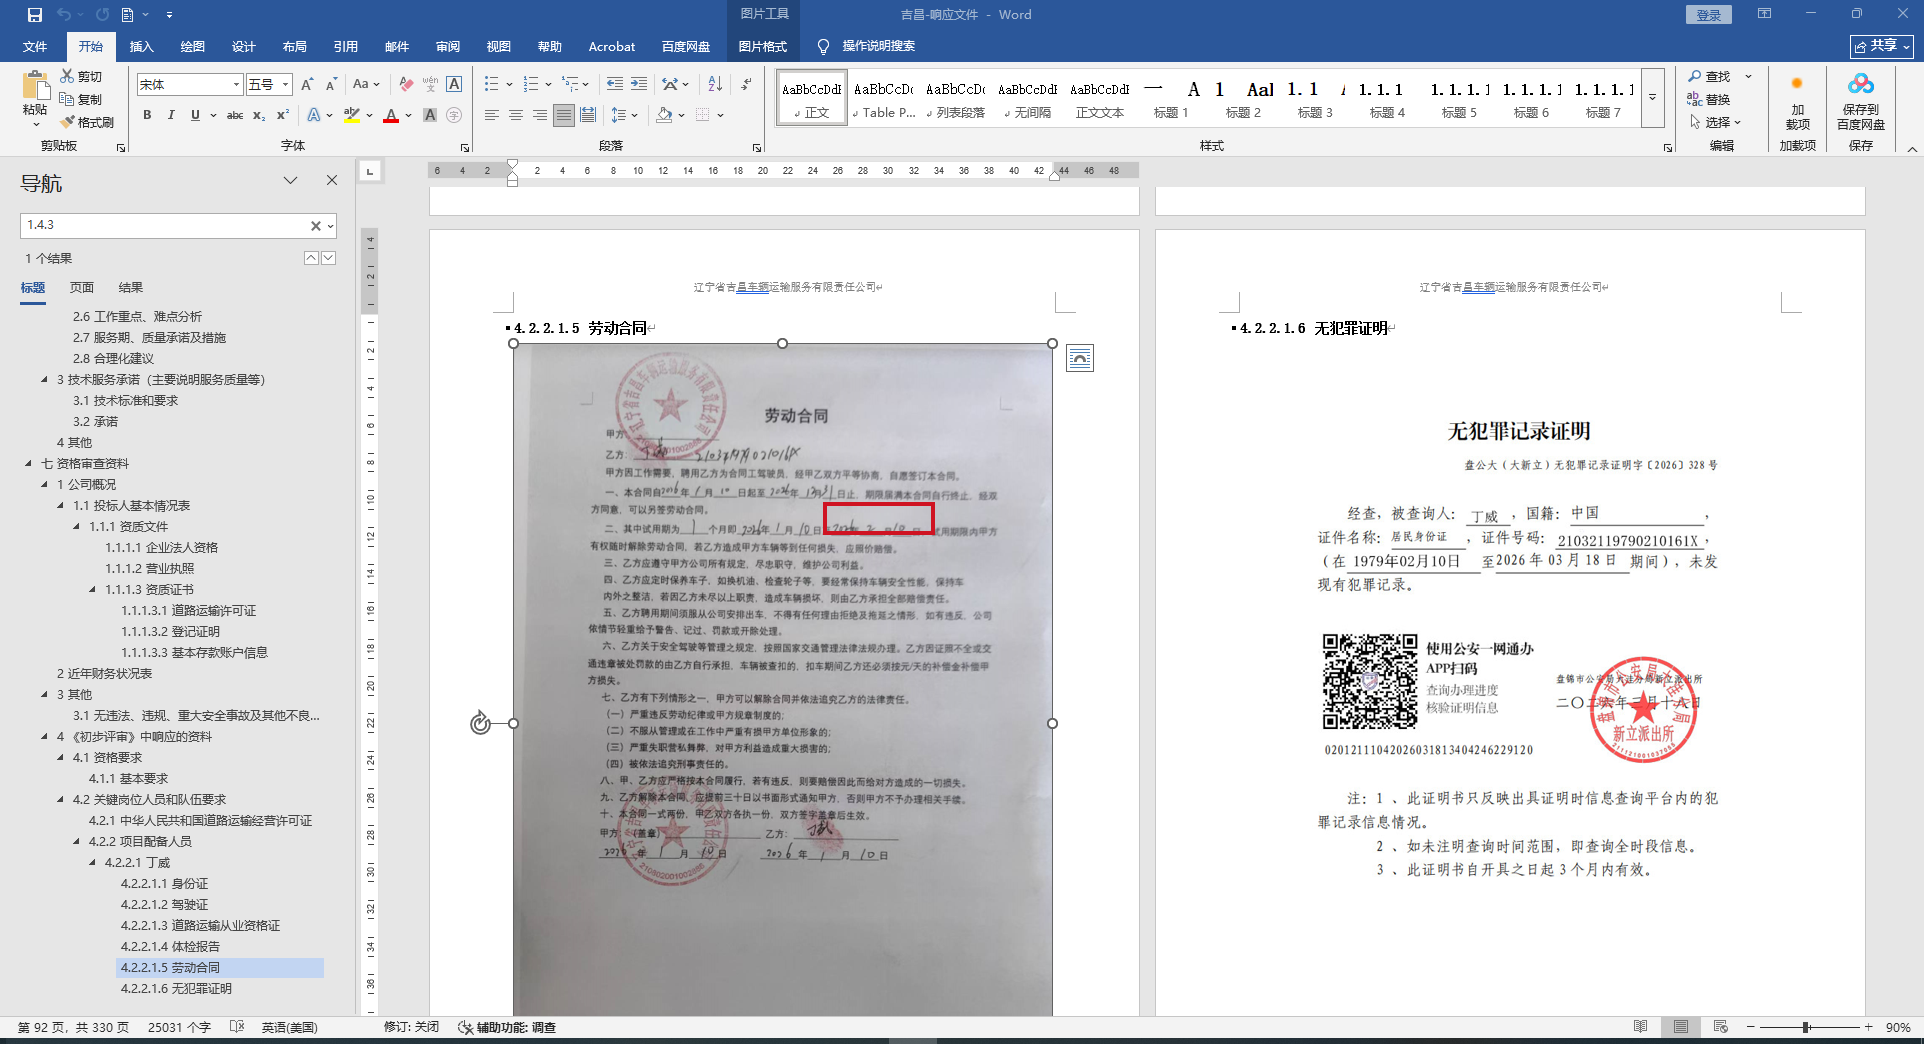
Task: Open the 图片格式 (Picture Format) tab
Action: (x=763, y=46)
